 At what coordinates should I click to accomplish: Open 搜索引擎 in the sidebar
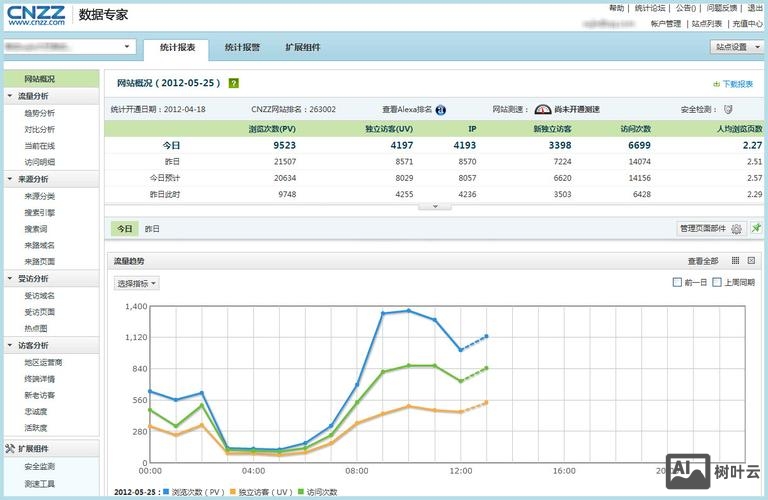click(x=40, y=213)
